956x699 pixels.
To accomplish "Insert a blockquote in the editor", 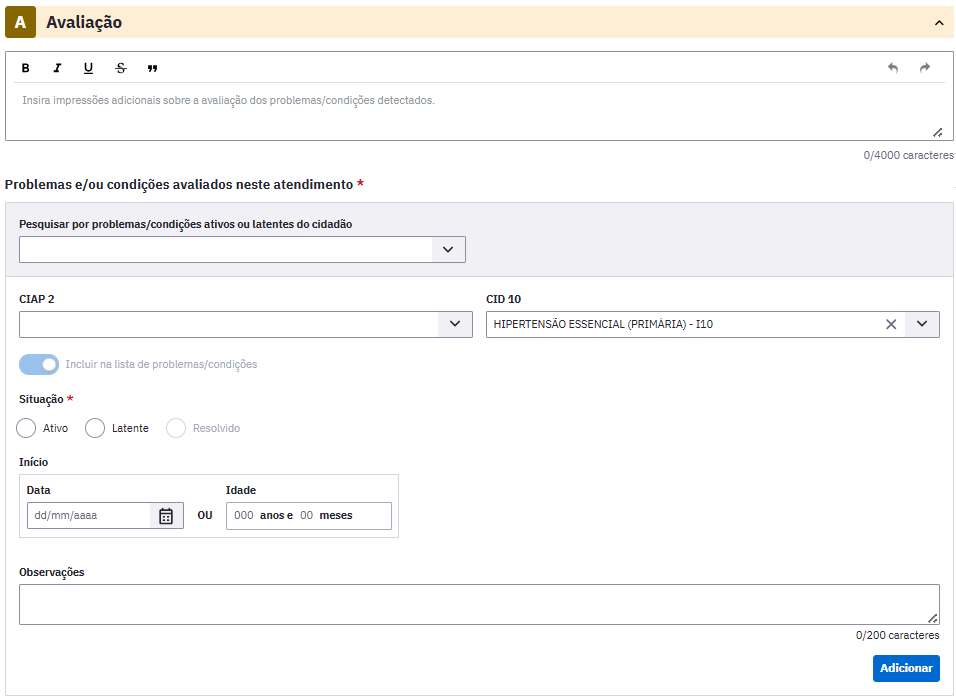I will pos(152,68).
